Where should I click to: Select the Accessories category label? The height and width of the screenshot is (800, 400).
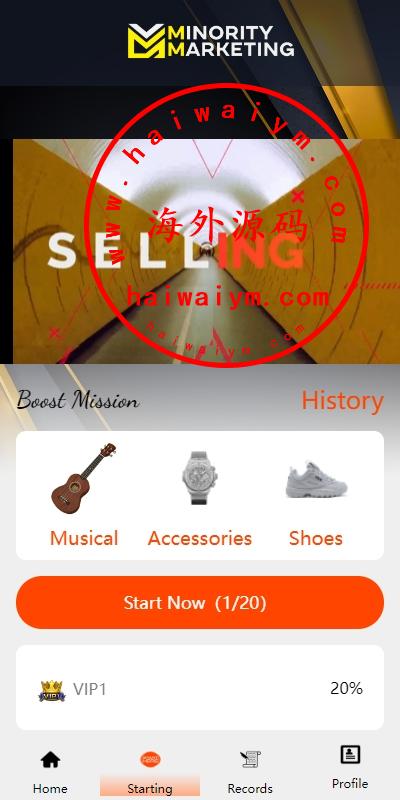point(200,538)
